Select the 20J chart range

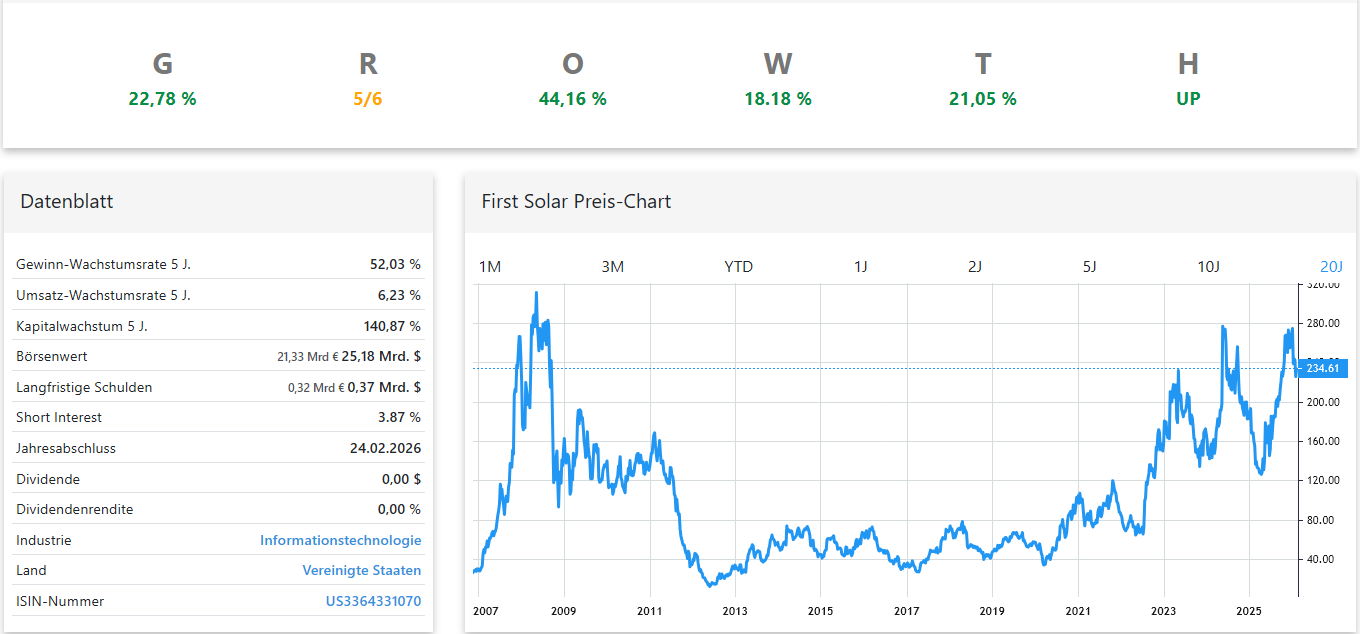(1331, 266)
